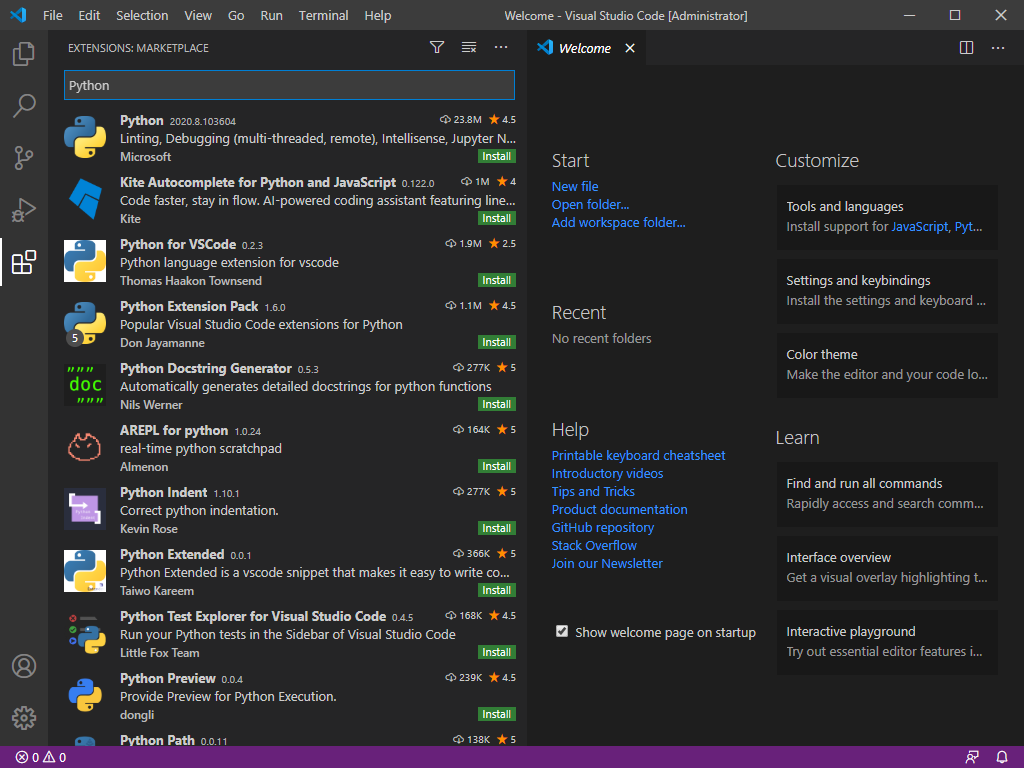Install the Microsoft Python extension
The width and height of the screenshot is (1024, 768).
[x=497, y=156]
